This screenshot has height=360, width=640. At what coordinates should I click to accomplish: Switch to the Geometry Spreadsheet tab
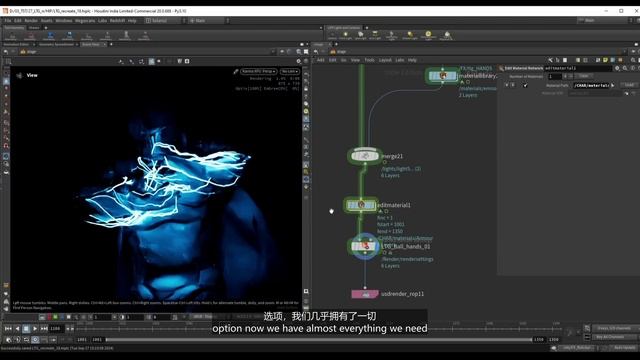pyautogui.click(x=57, y=44)
